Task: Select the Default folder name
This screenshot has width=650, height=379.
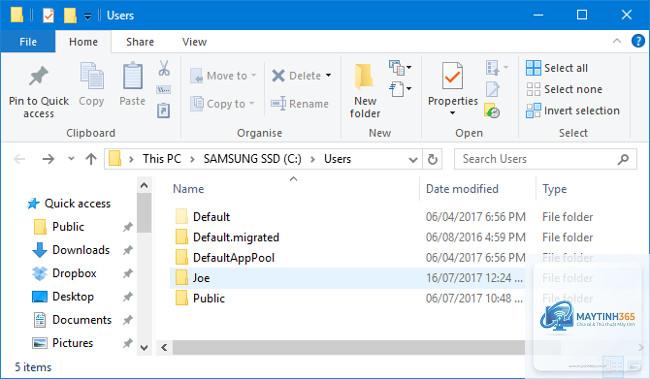Action: point(211,217)
